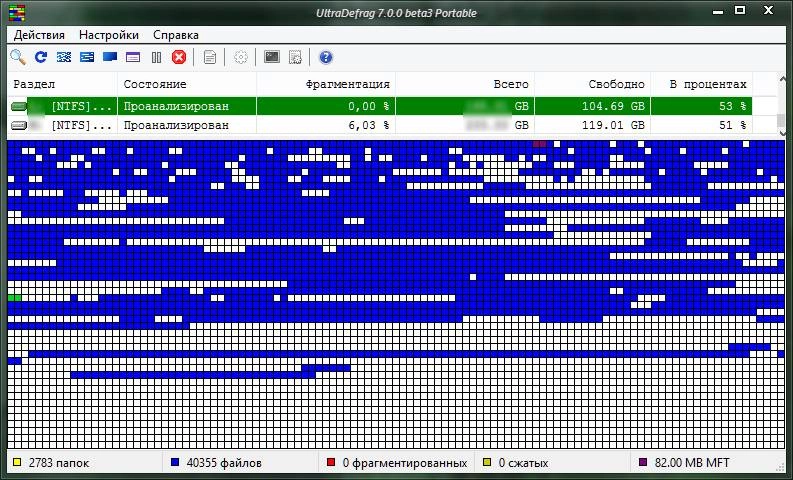Image resolution: width=793 pixels, height=480 pixels.
Task: Open the Настройки menu
Action: 109,35
